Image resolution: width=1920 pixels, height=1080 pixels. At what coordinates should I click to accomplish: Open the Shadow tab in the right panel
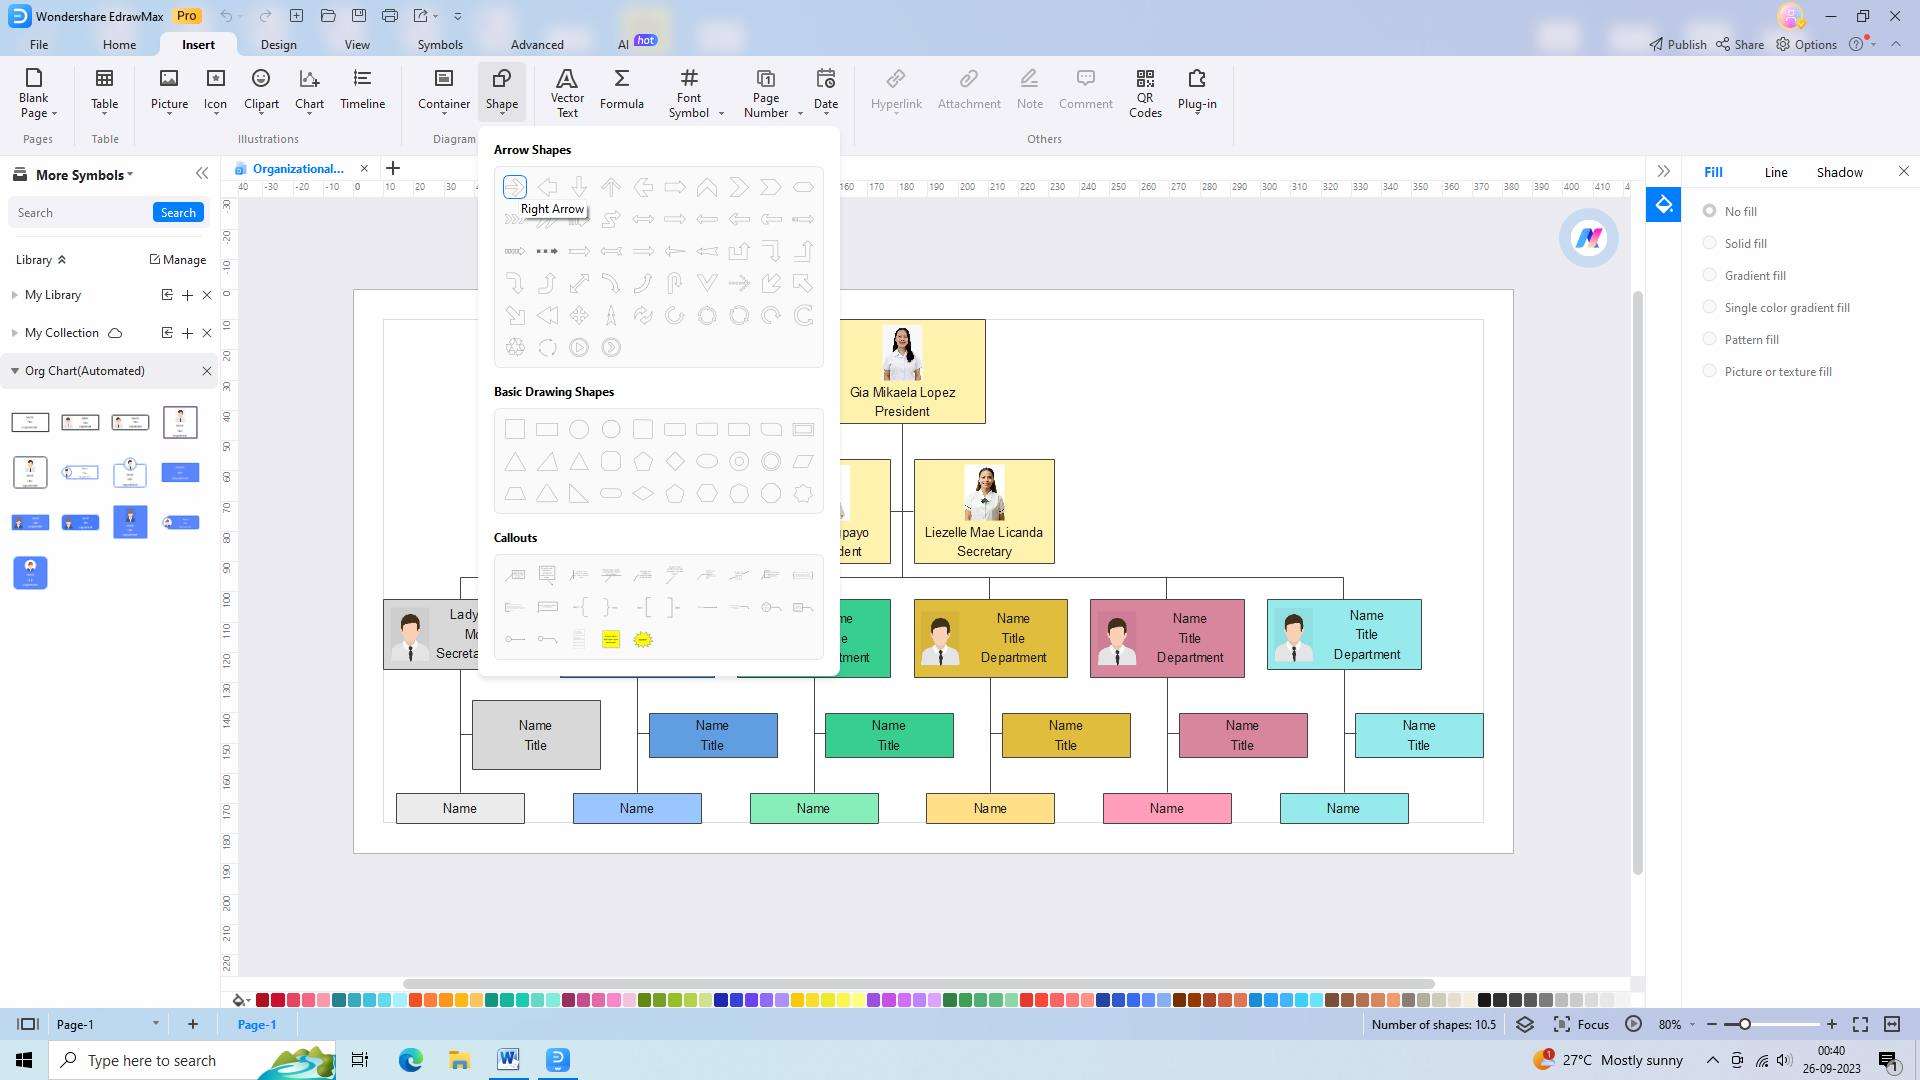click(1839, 172)
